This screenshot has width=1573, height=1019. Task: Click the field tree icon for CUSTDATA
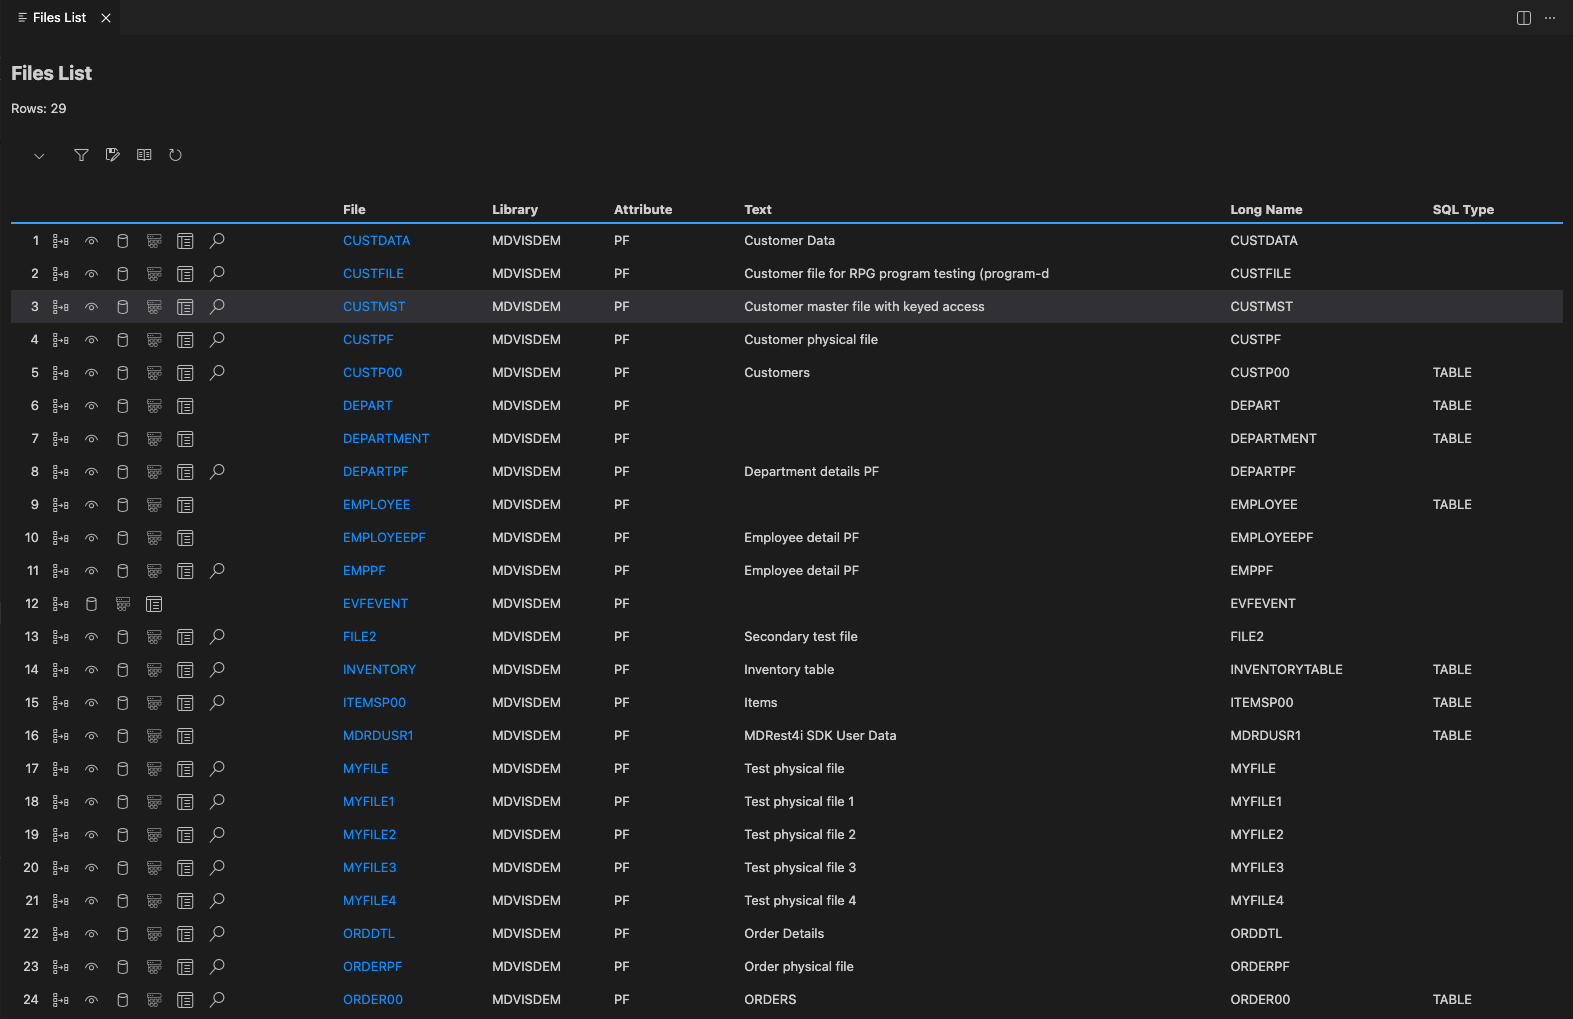pos(61,241)
